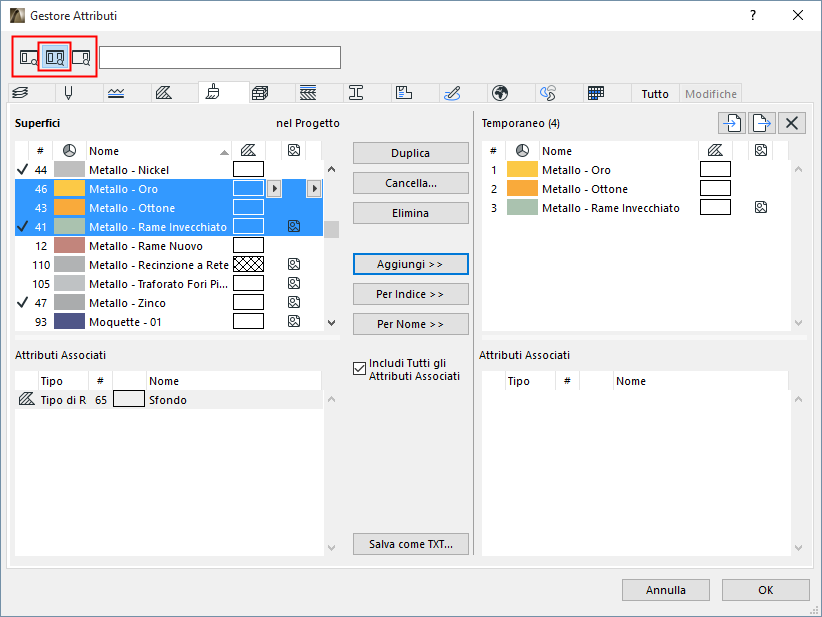Click the export file icon above Temporaneo list
This screenshot has height=617, width=822.
(762, 123)
